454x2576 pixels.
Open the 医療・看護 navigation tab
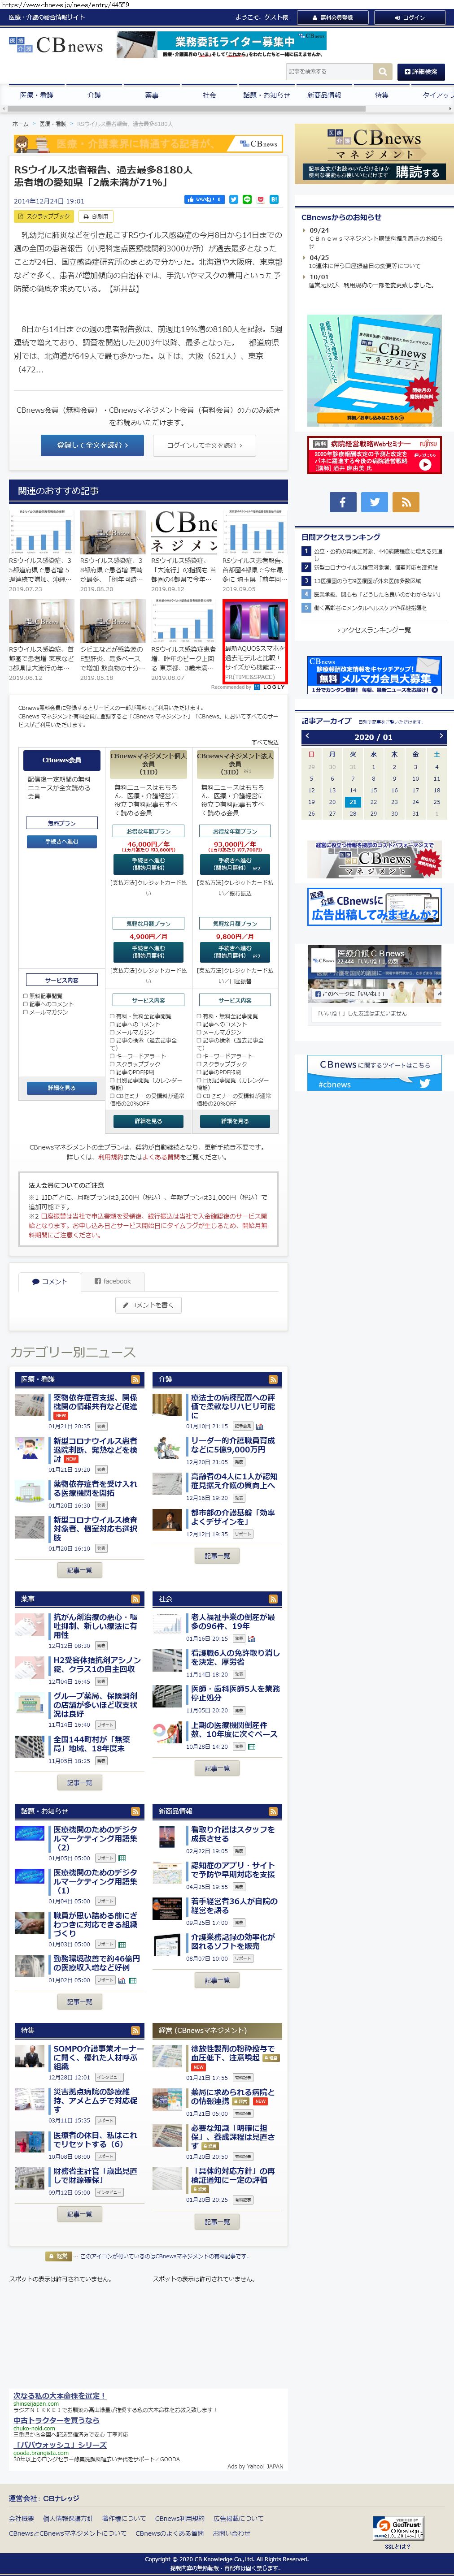coord(37,95)
